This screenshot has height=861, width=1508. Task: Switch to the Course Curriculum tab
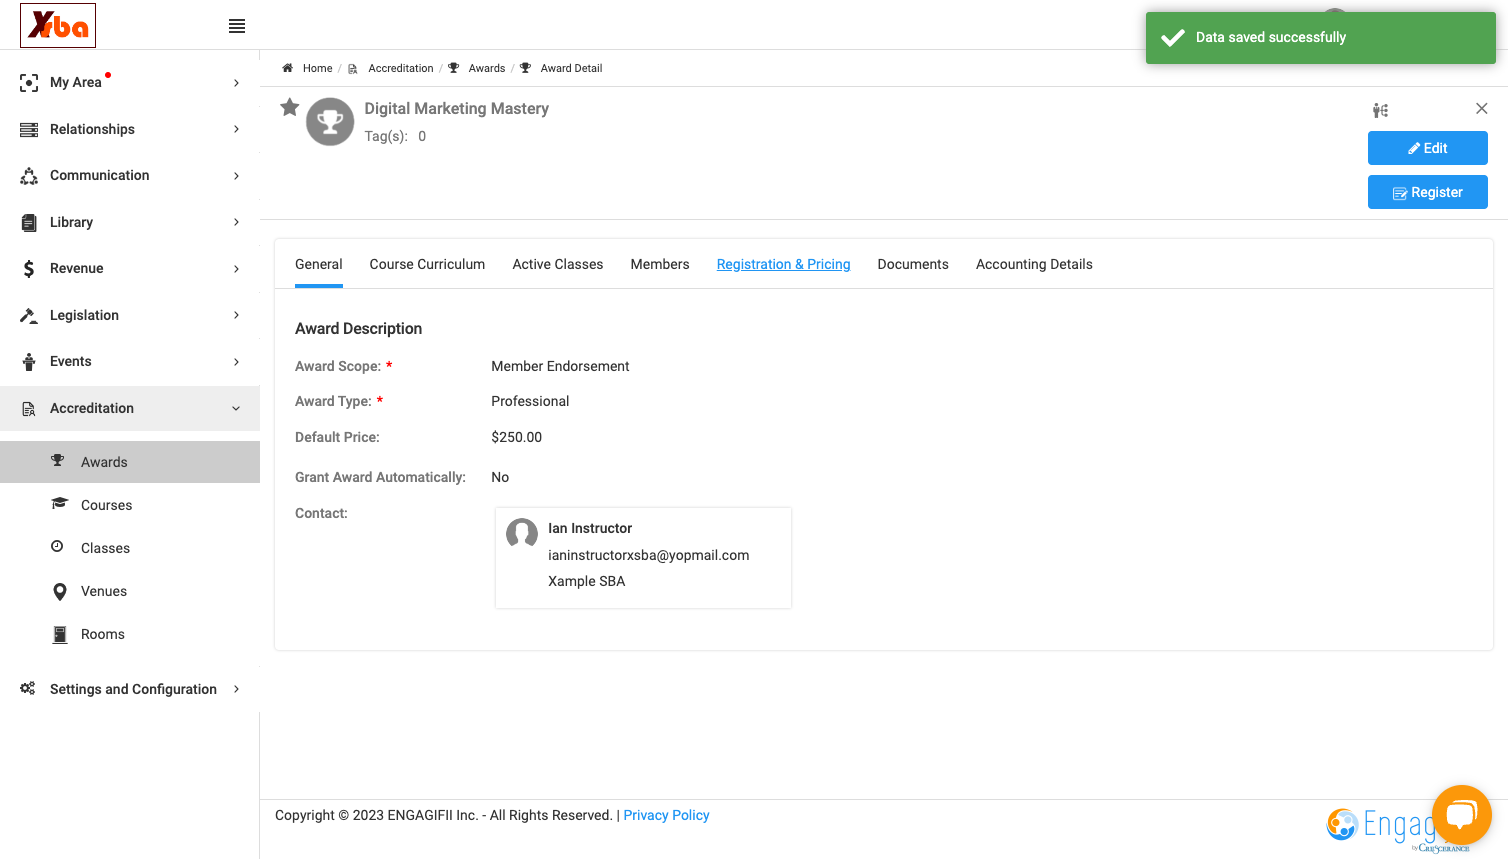pyautogui.click(x=427, y=264)
